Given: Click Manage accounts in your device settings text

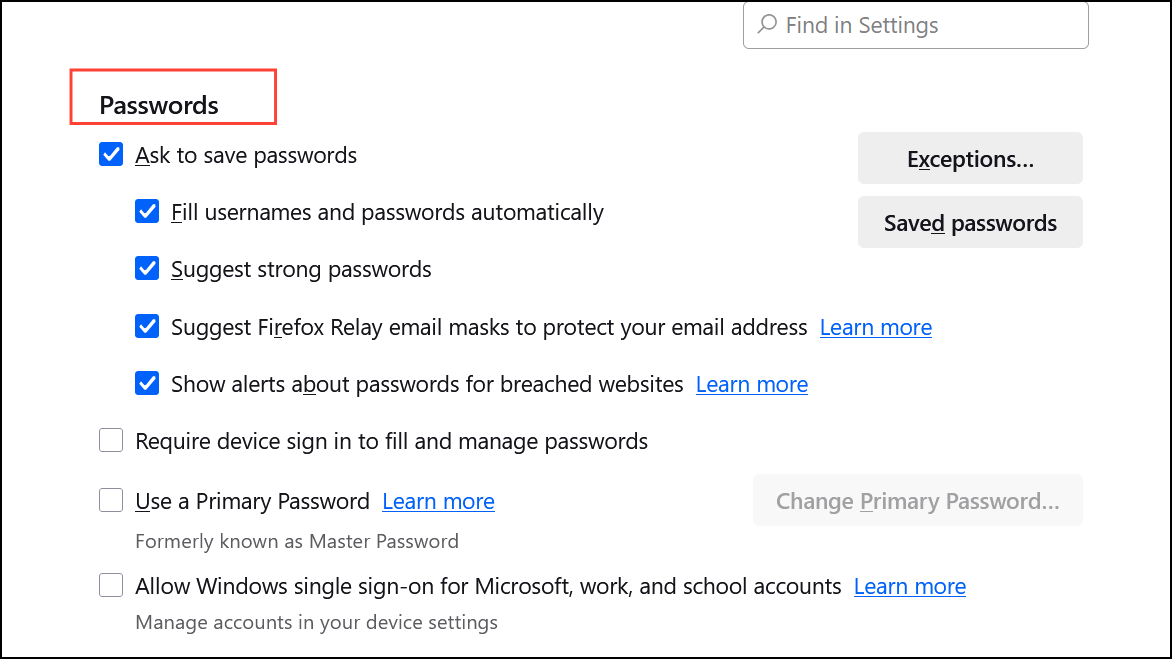Looking at the screenshot, I should 316,623.
